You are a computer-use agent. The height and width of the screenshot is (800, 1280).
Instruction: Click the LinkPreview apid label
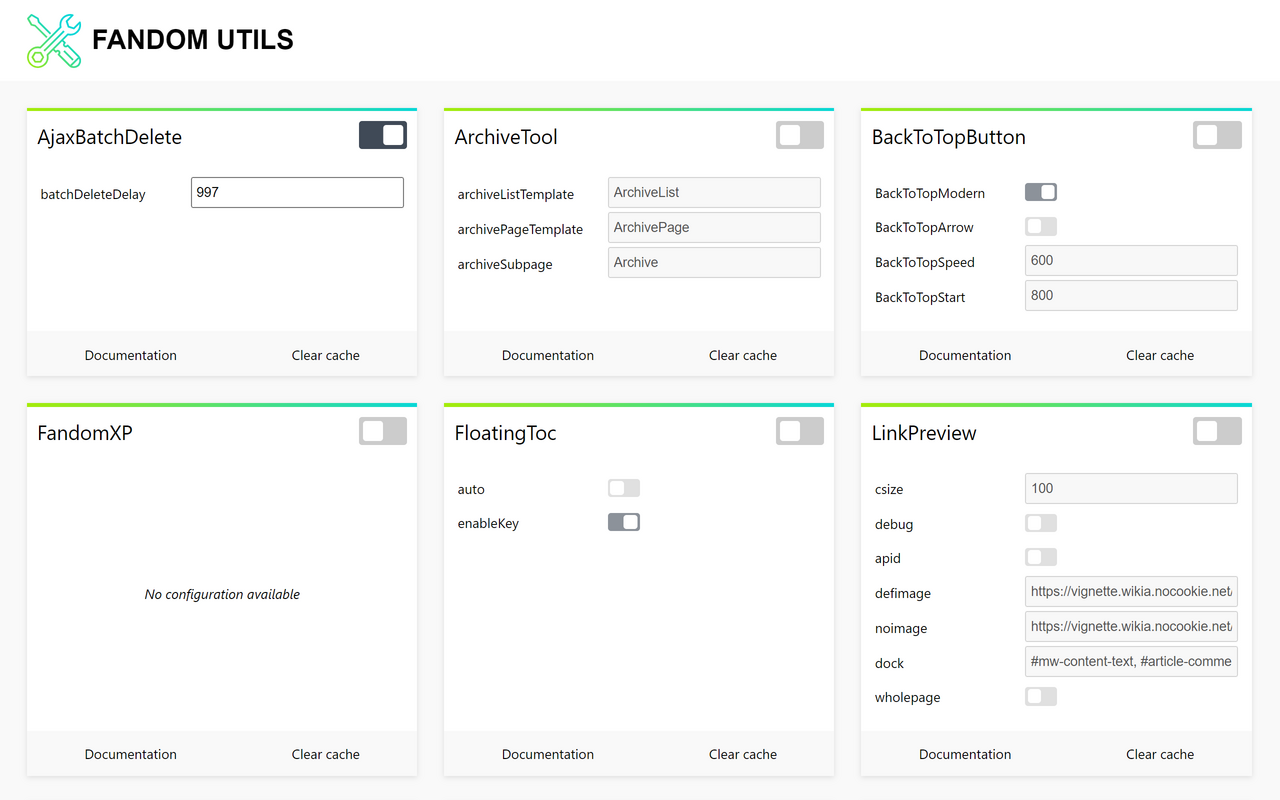tap(888, 558)
